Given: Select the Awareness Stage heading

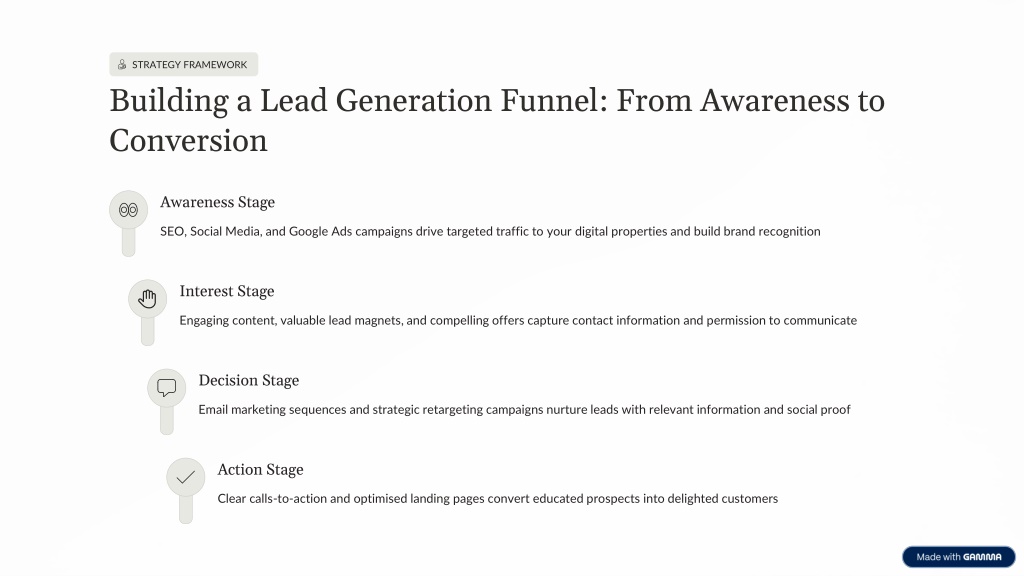Looking at the screenshot, I should coord(217,202).
